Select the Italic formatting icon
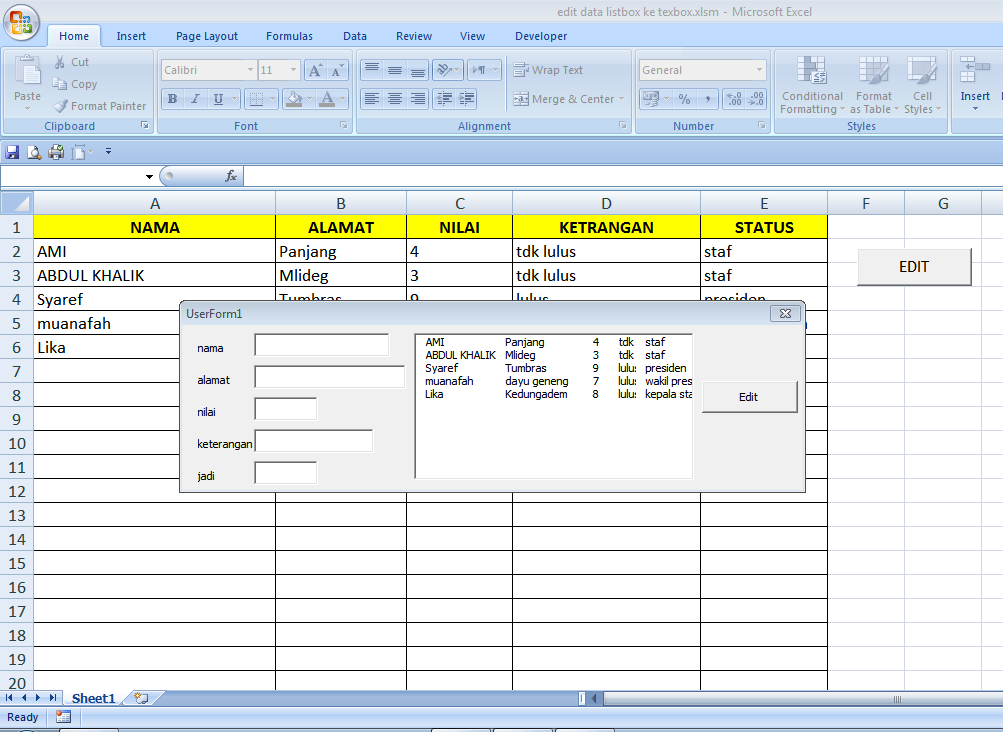 pyautogui.click(x=195, y=98)
